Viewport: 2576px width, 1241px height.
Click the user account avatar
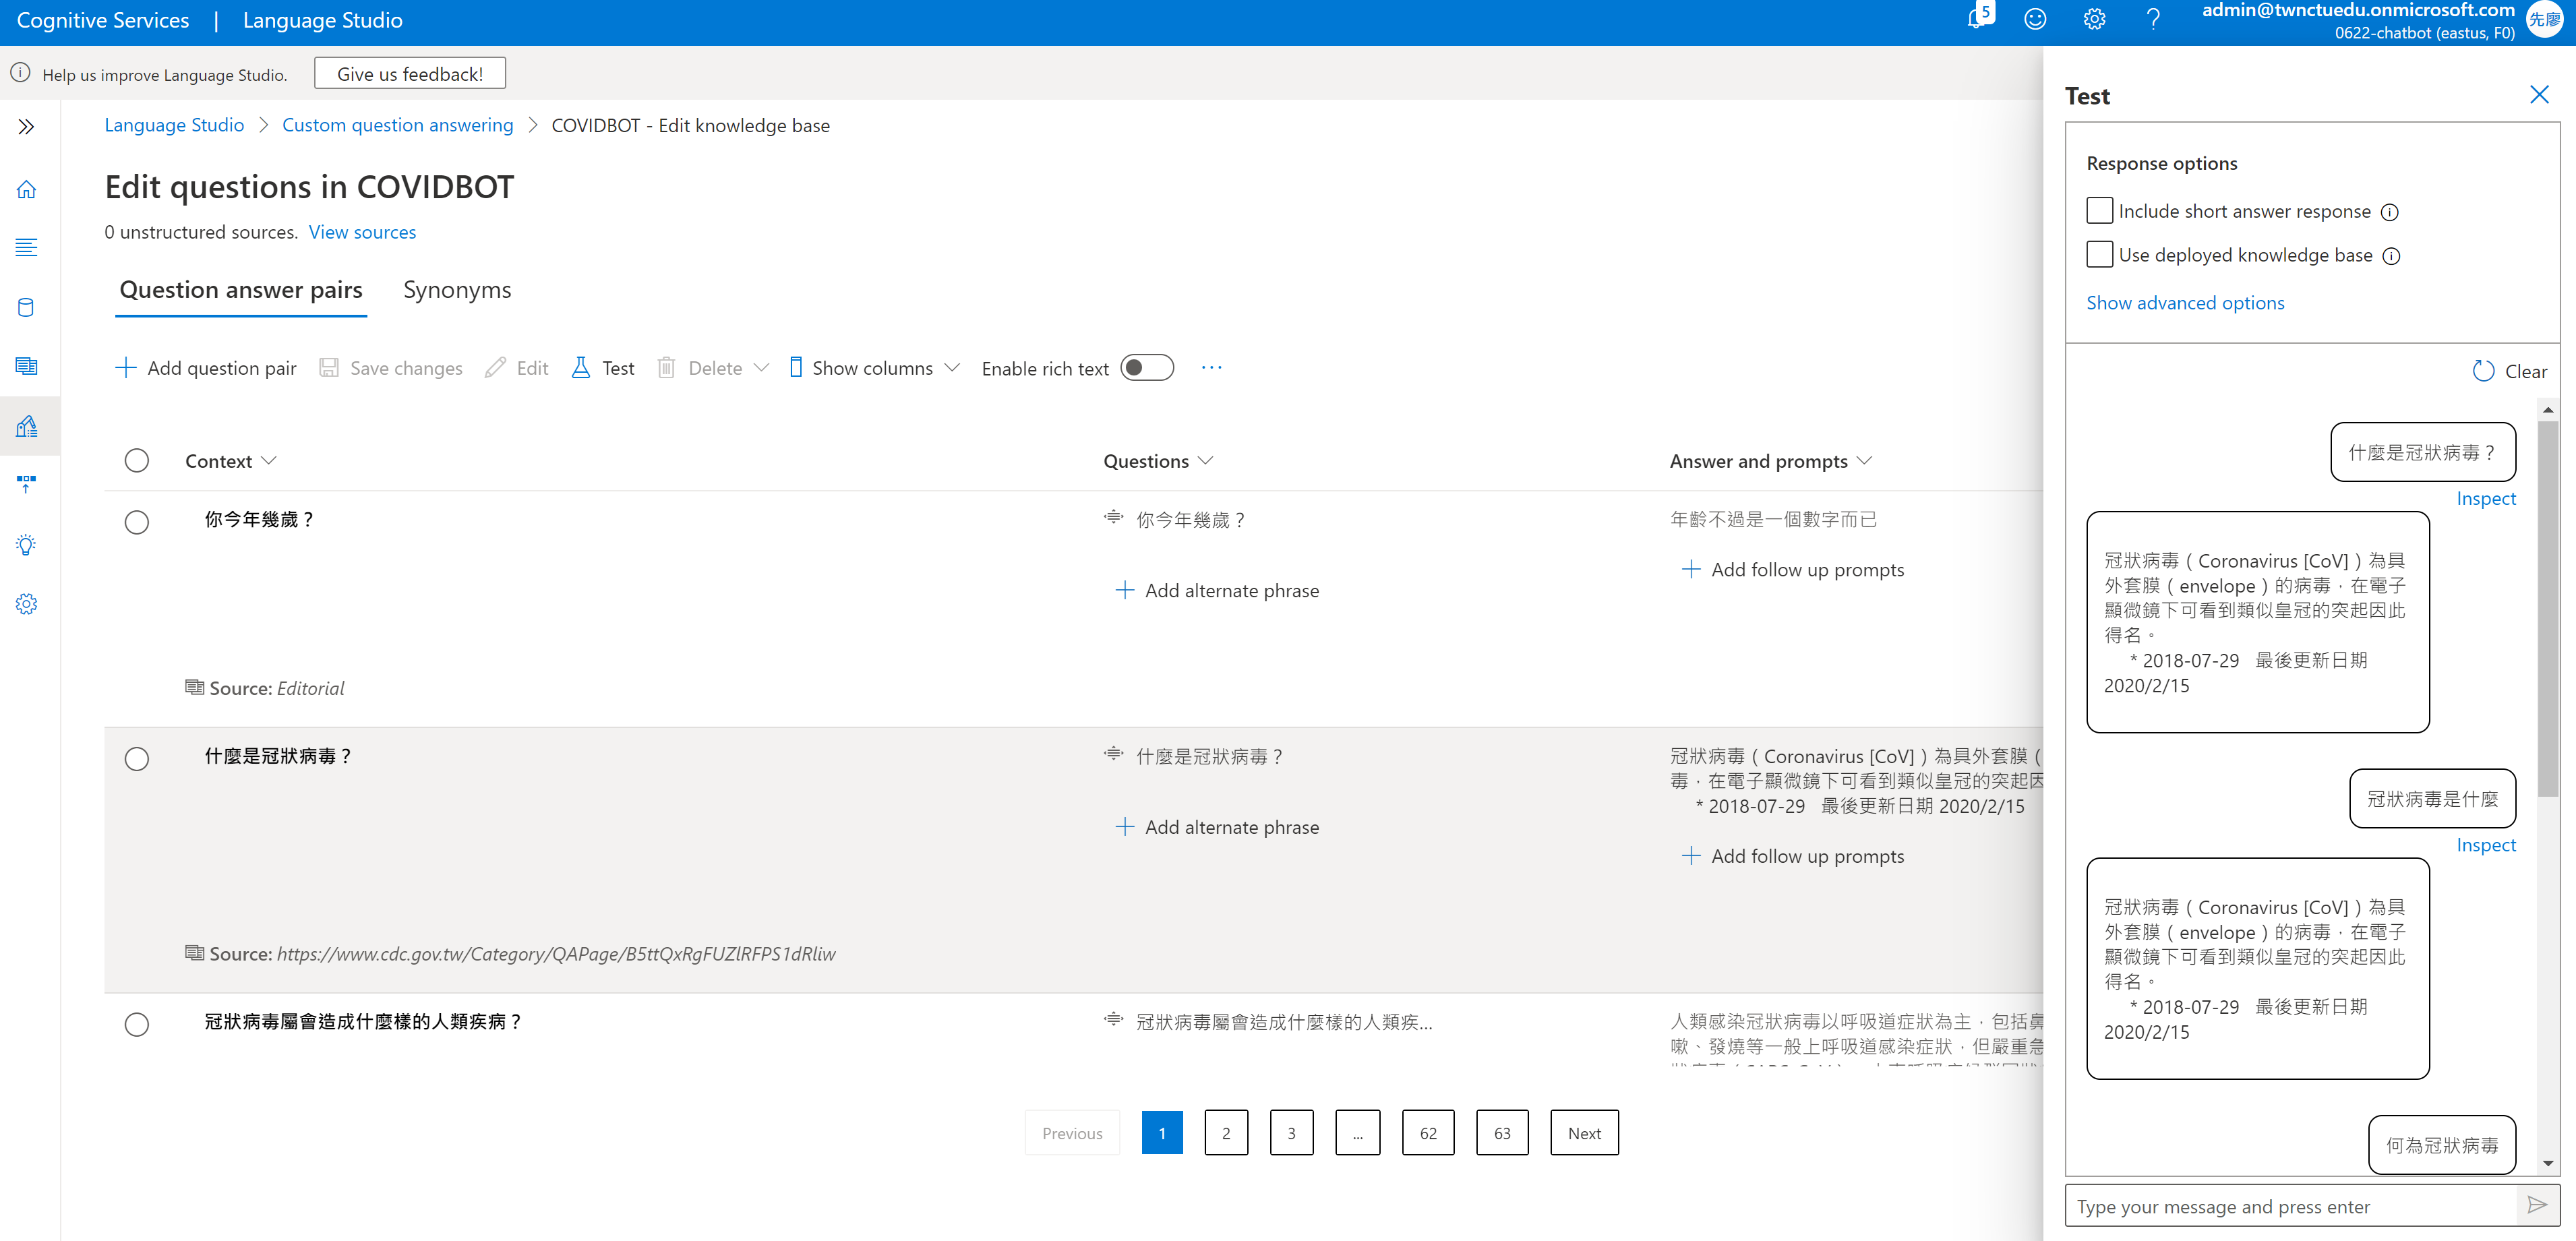(2546, 20)
